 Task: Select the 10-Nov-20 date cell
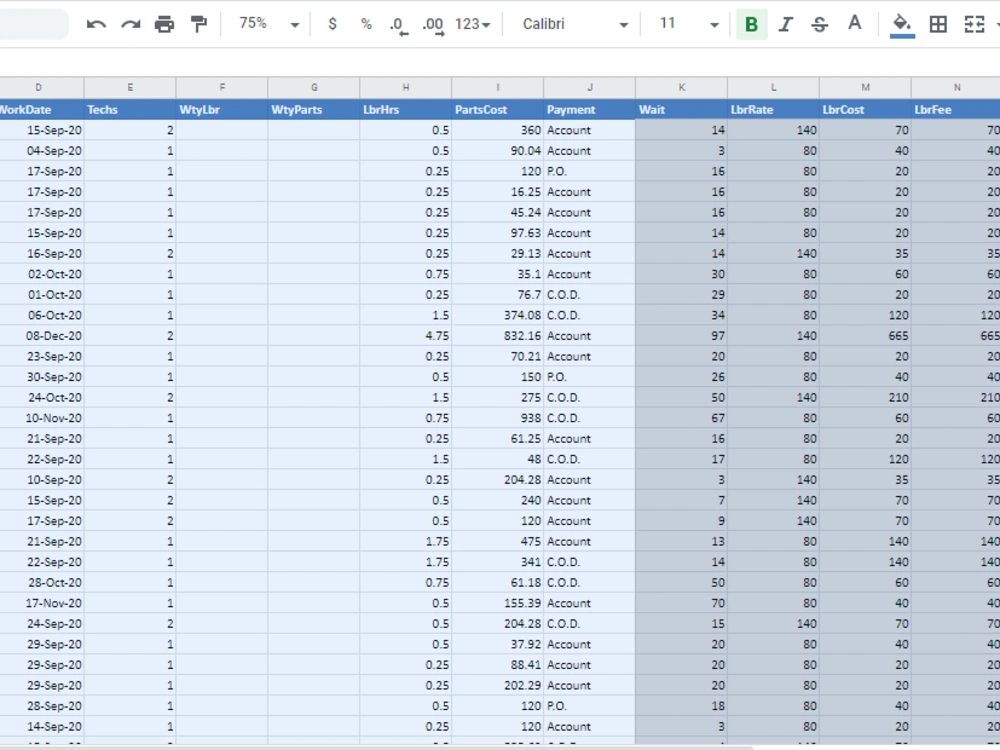41,418
